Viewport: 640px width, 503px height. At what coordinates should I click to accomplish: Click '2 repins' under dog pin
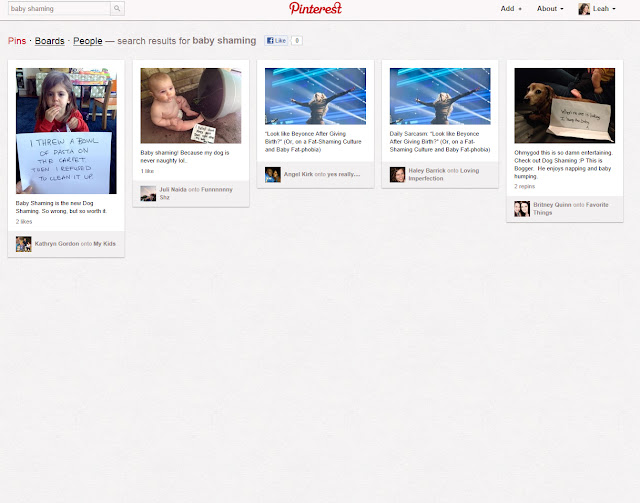pos(524,186)
